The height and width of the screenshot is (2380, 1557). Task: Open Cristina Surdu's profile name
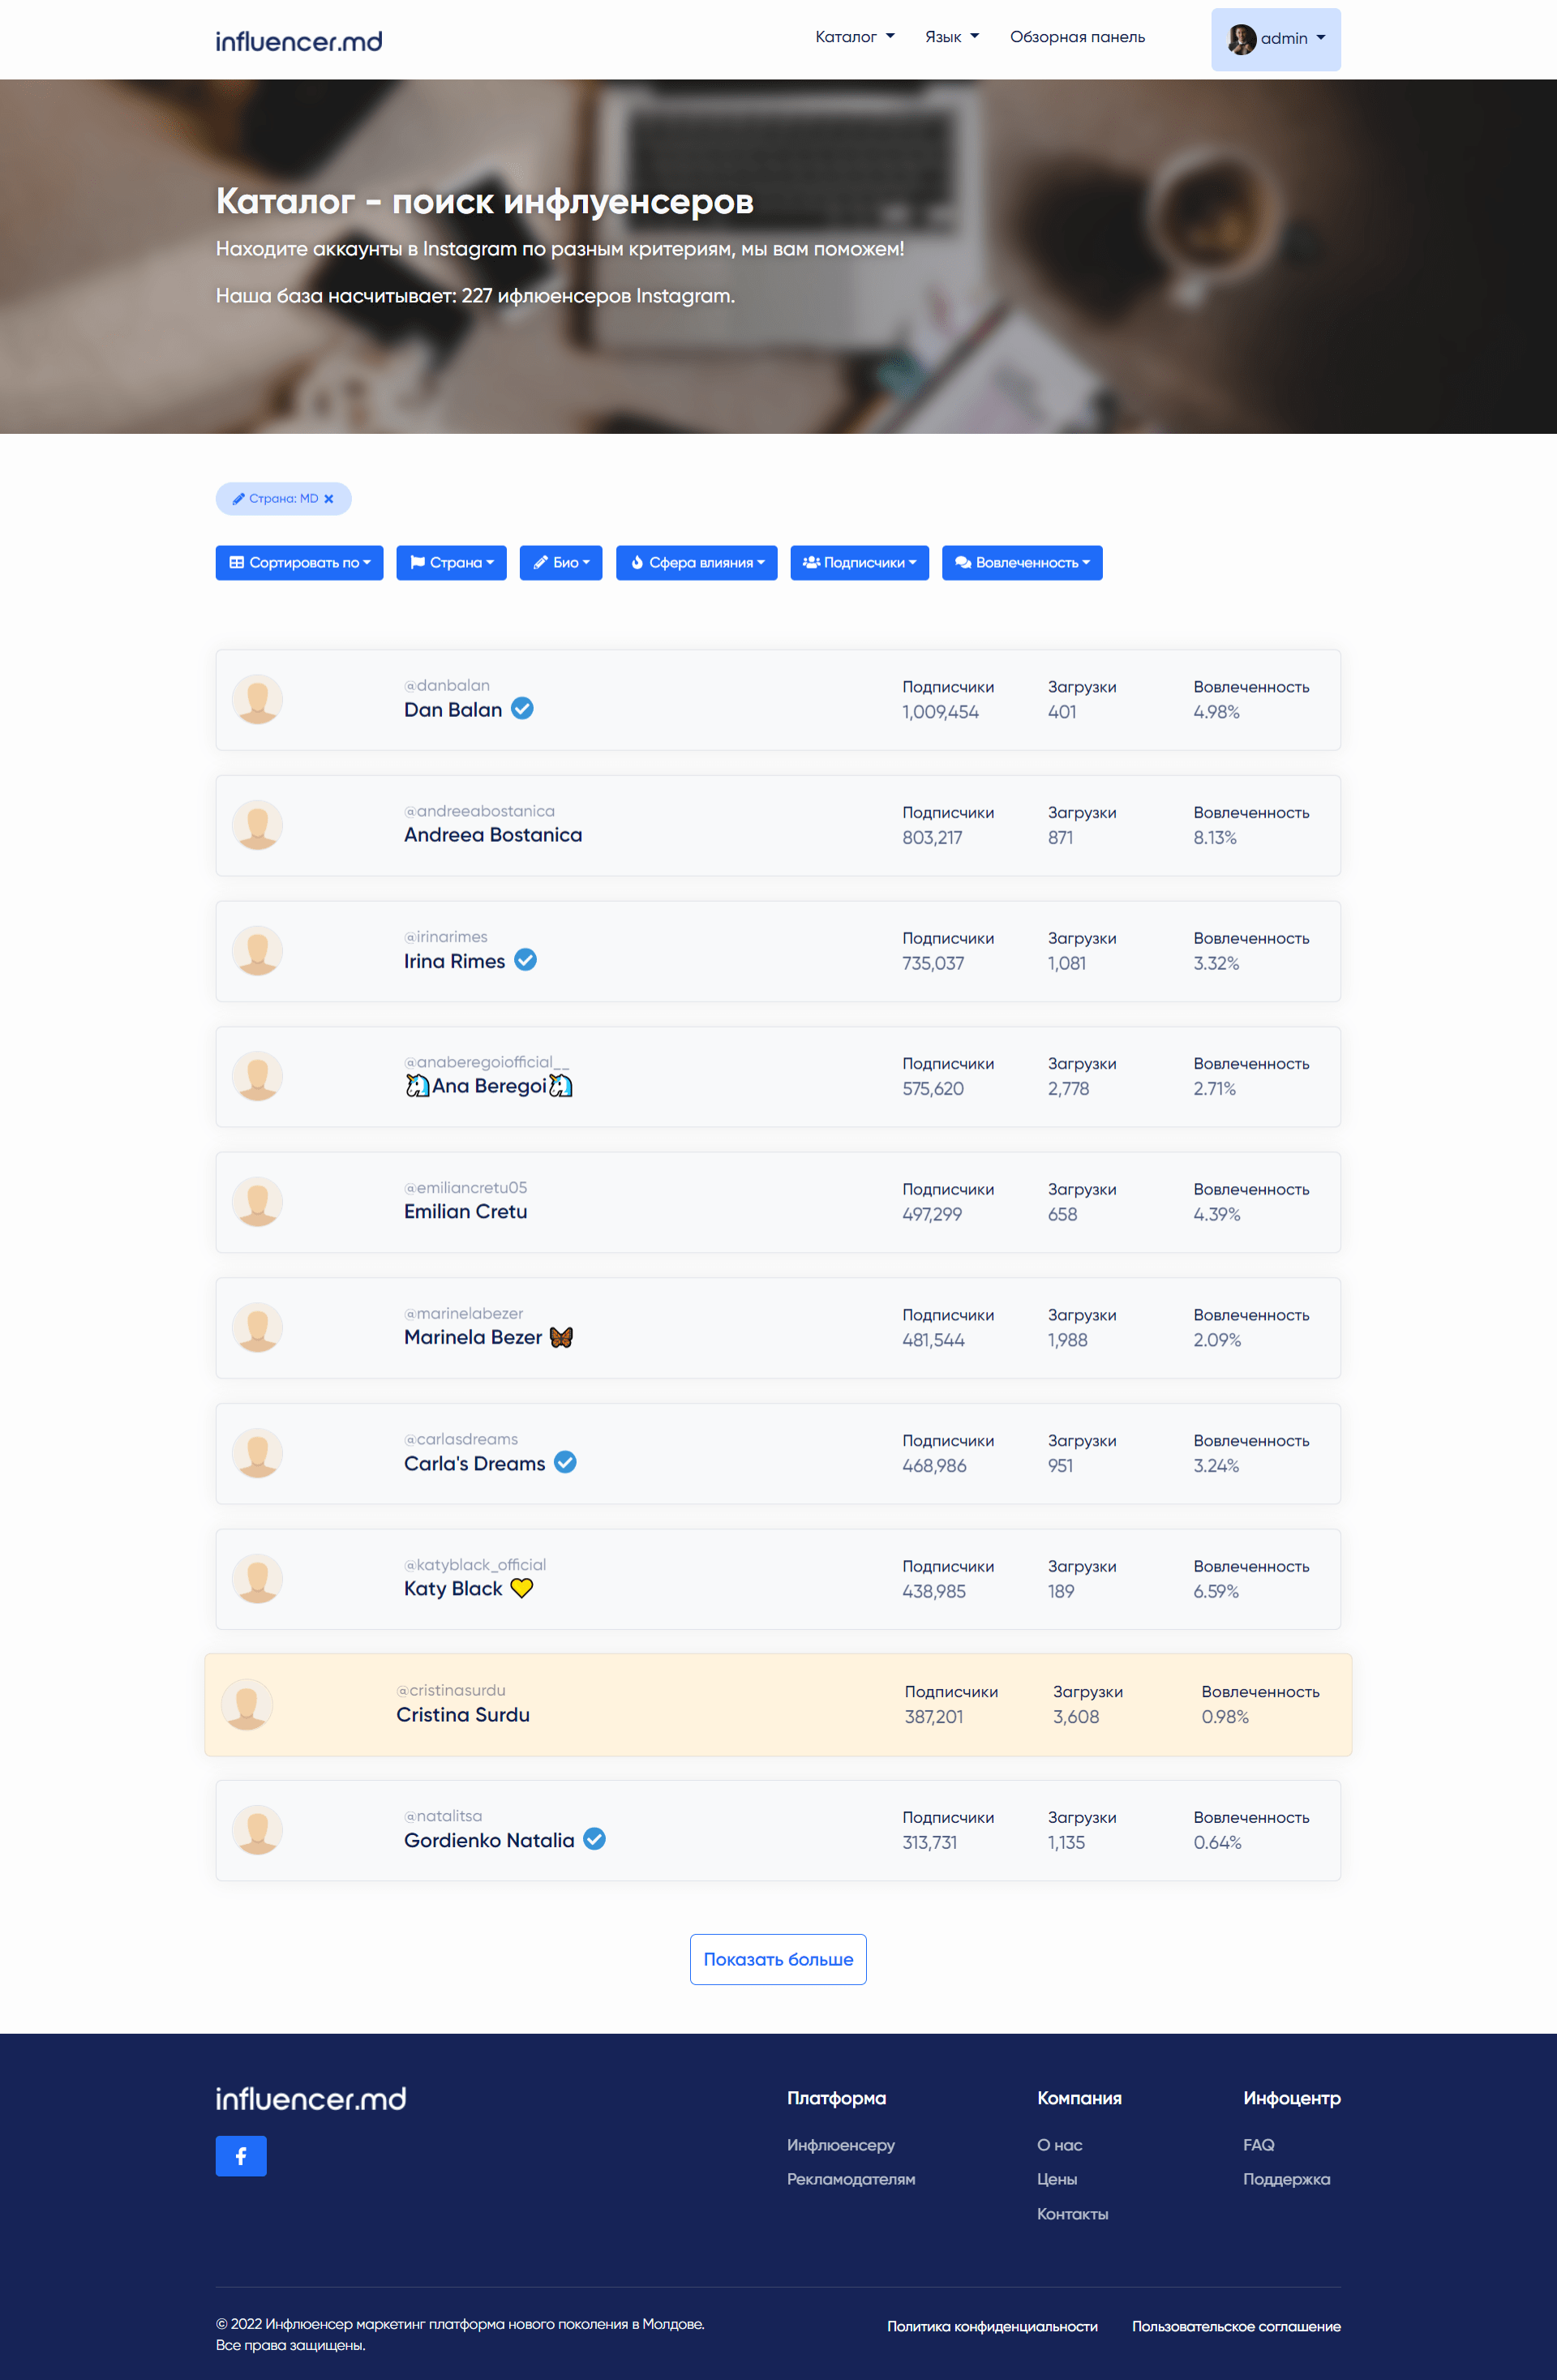click(x=463, y=1714)
